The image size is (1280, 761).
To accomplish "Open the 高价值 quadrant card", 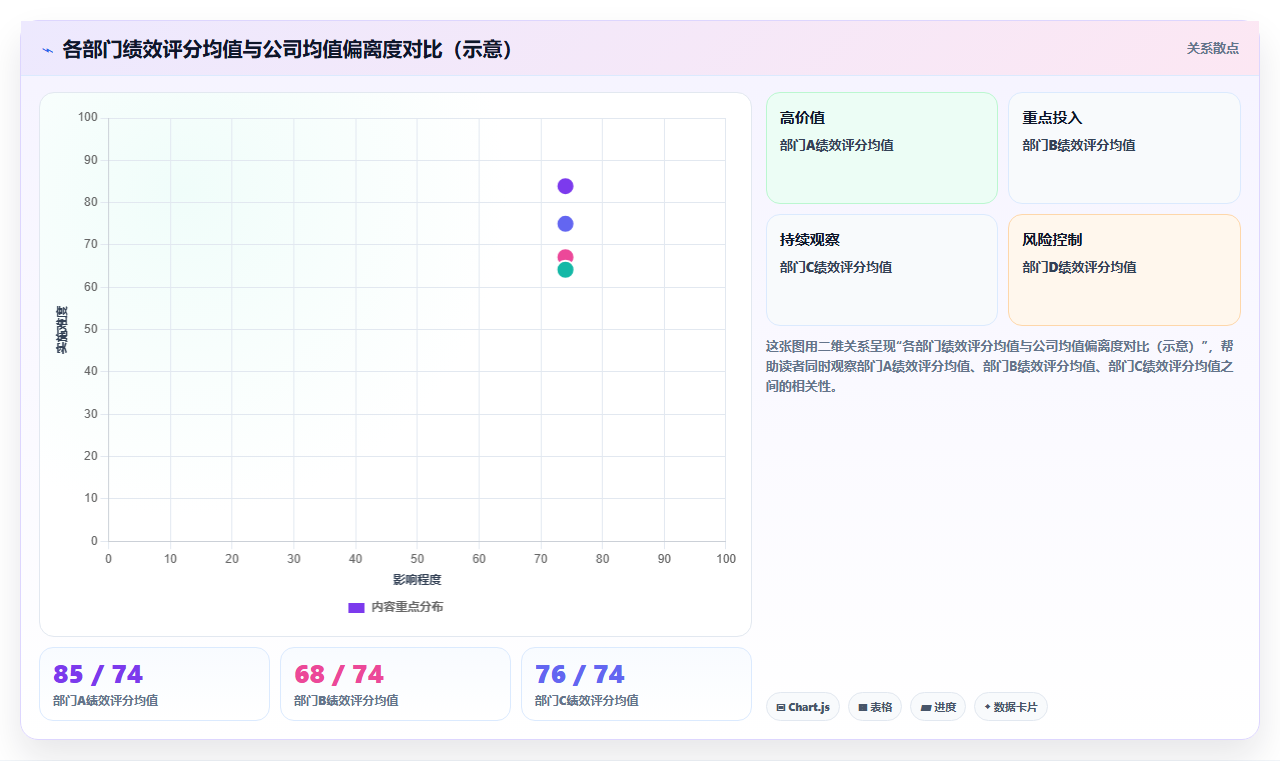I will 882,148.
